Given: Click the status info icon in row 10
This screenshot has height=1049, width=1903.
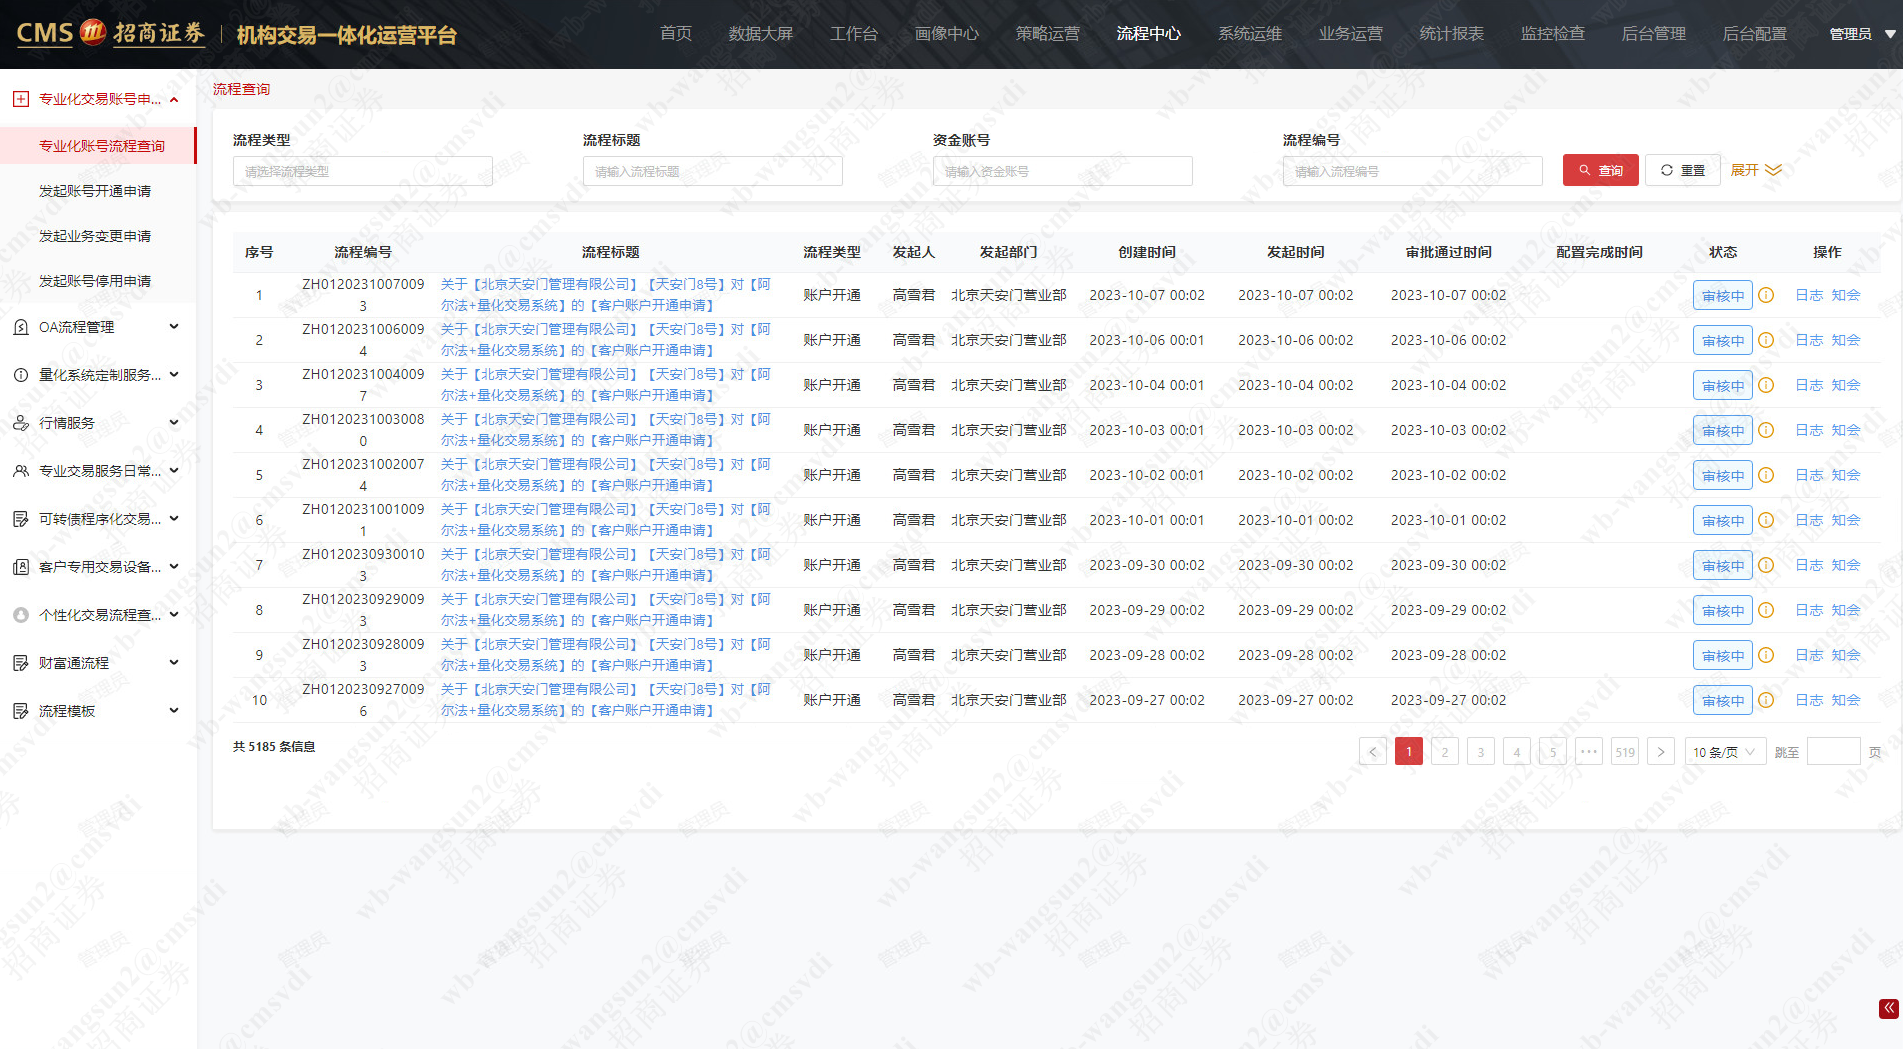Looking at the screenshot, I should (x=1766, y=700).
